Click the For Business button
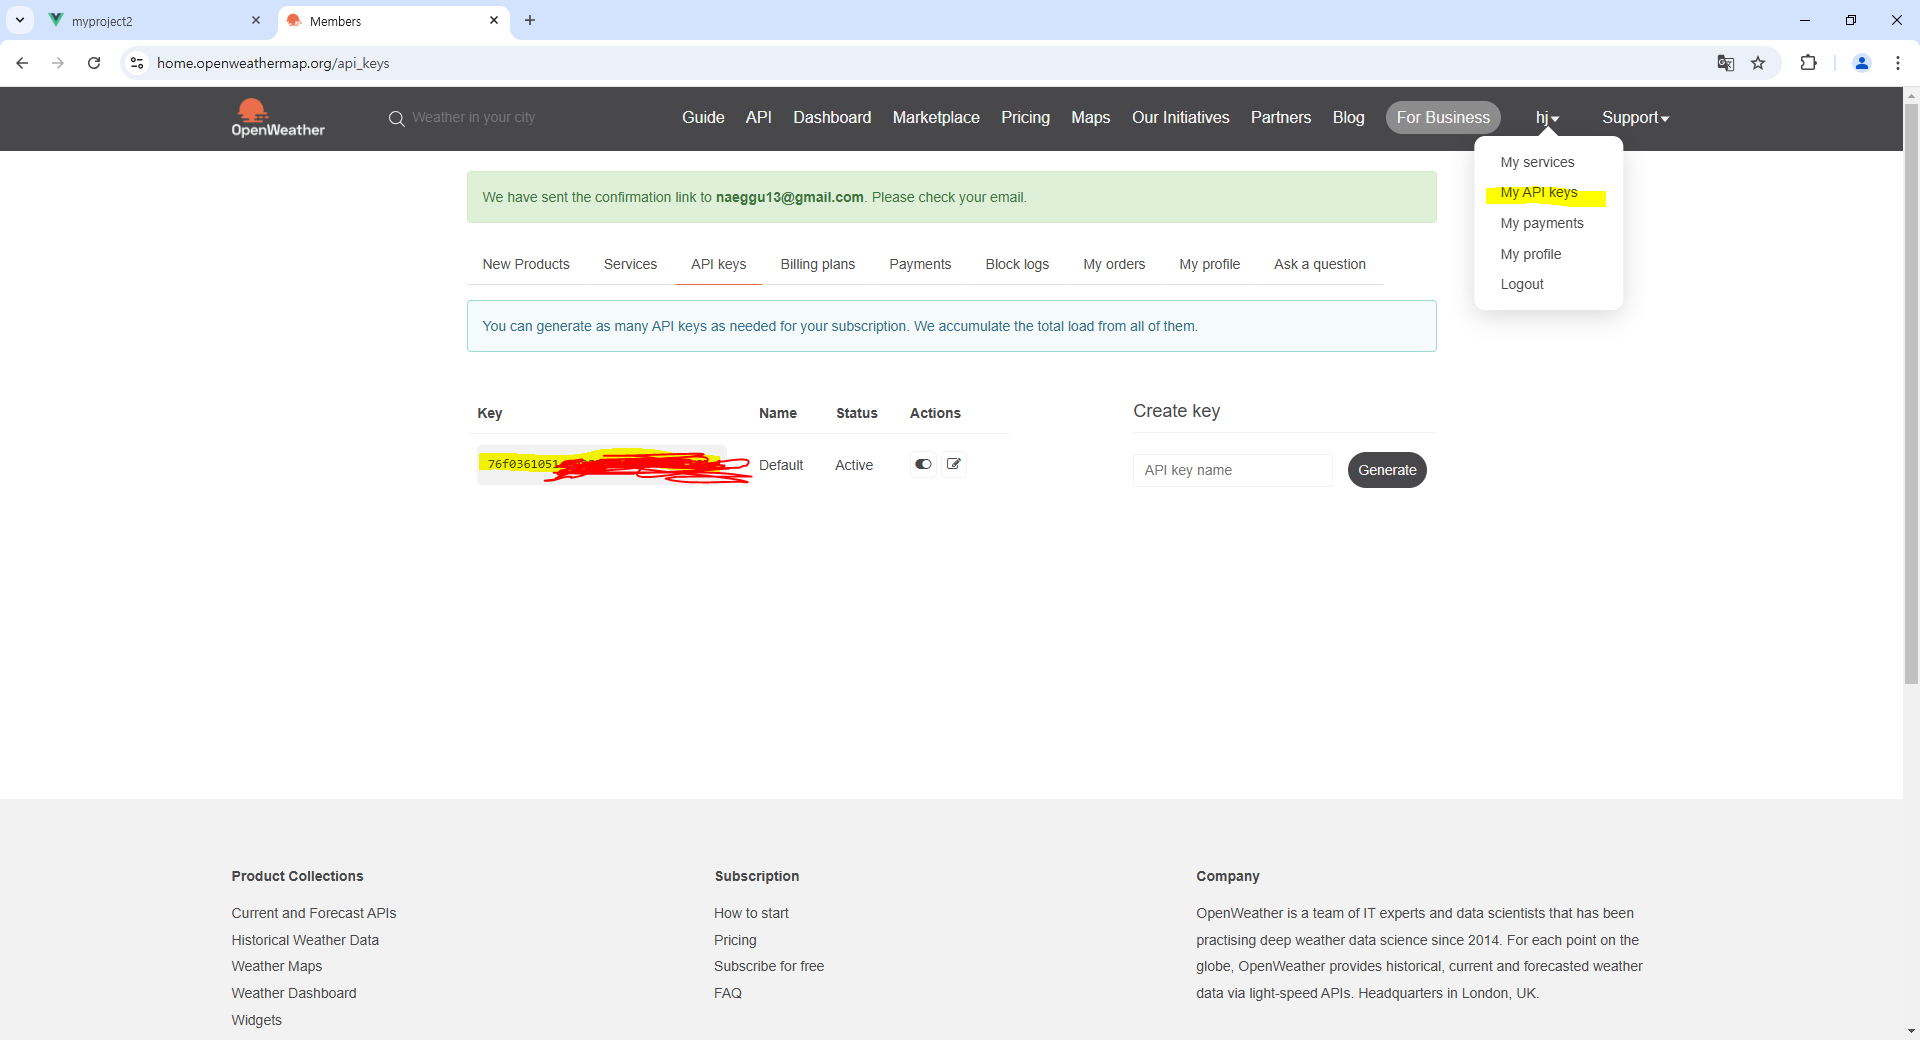This screenshot has height=1040, width=1920. pyautogui.click(x=1443, y=118)
